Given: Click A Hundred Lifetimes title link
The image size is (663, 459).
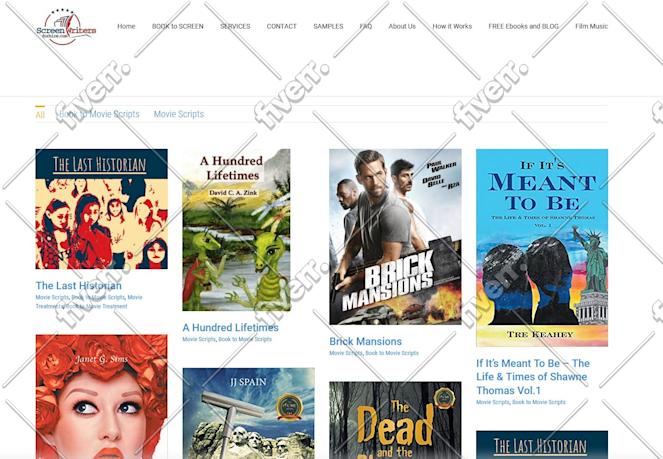Looking at the screenshot, I should [x=230, y=328].
